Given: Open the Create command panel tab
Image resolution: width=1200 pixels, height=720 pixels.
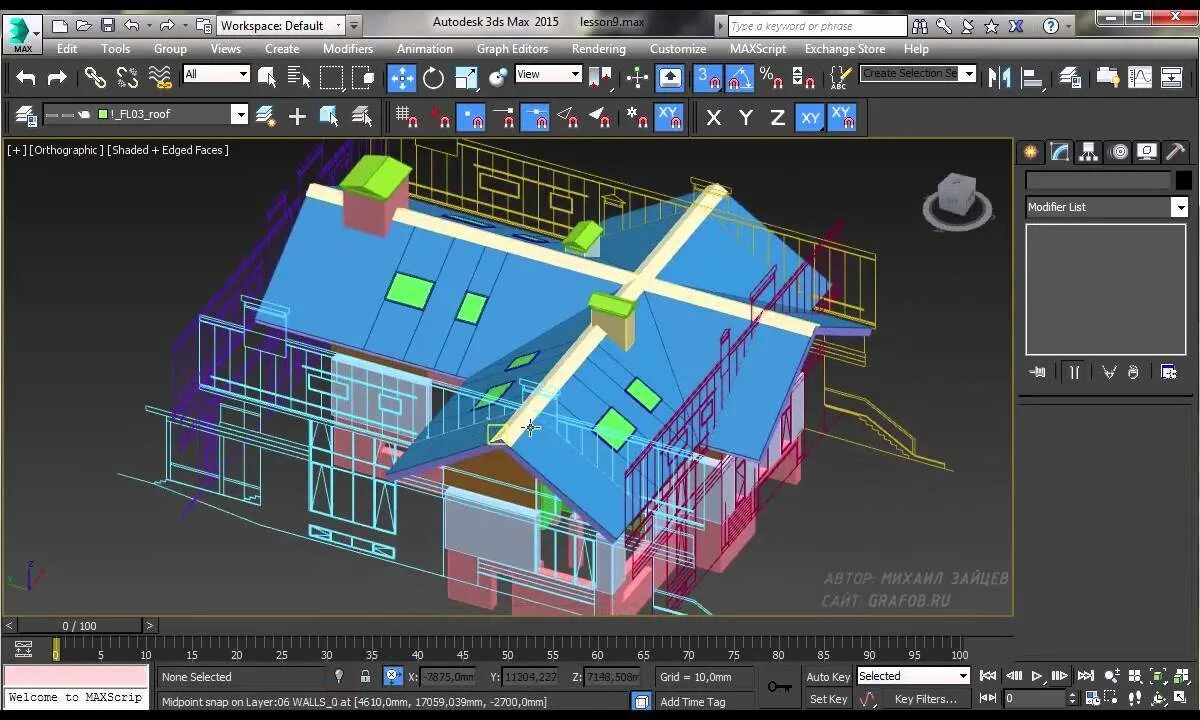Looking at the screenshot, I should [x=1031, y=152].
